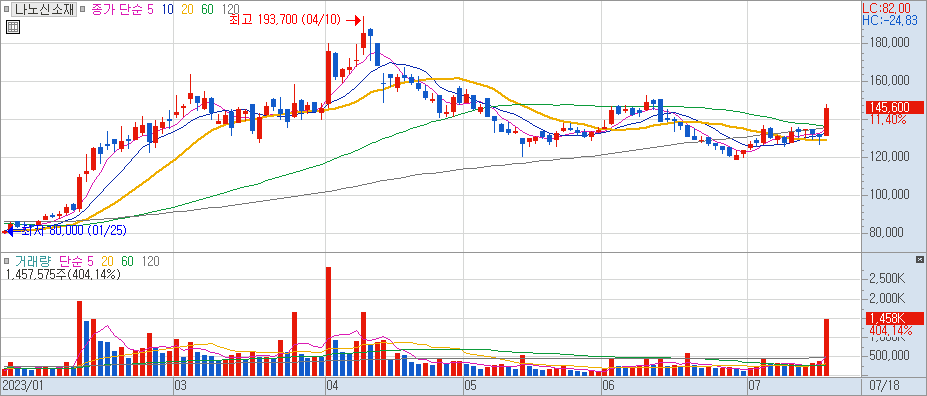927x396 pixels.
Task: Click the latest red volume bar
Action: [826, 348]
